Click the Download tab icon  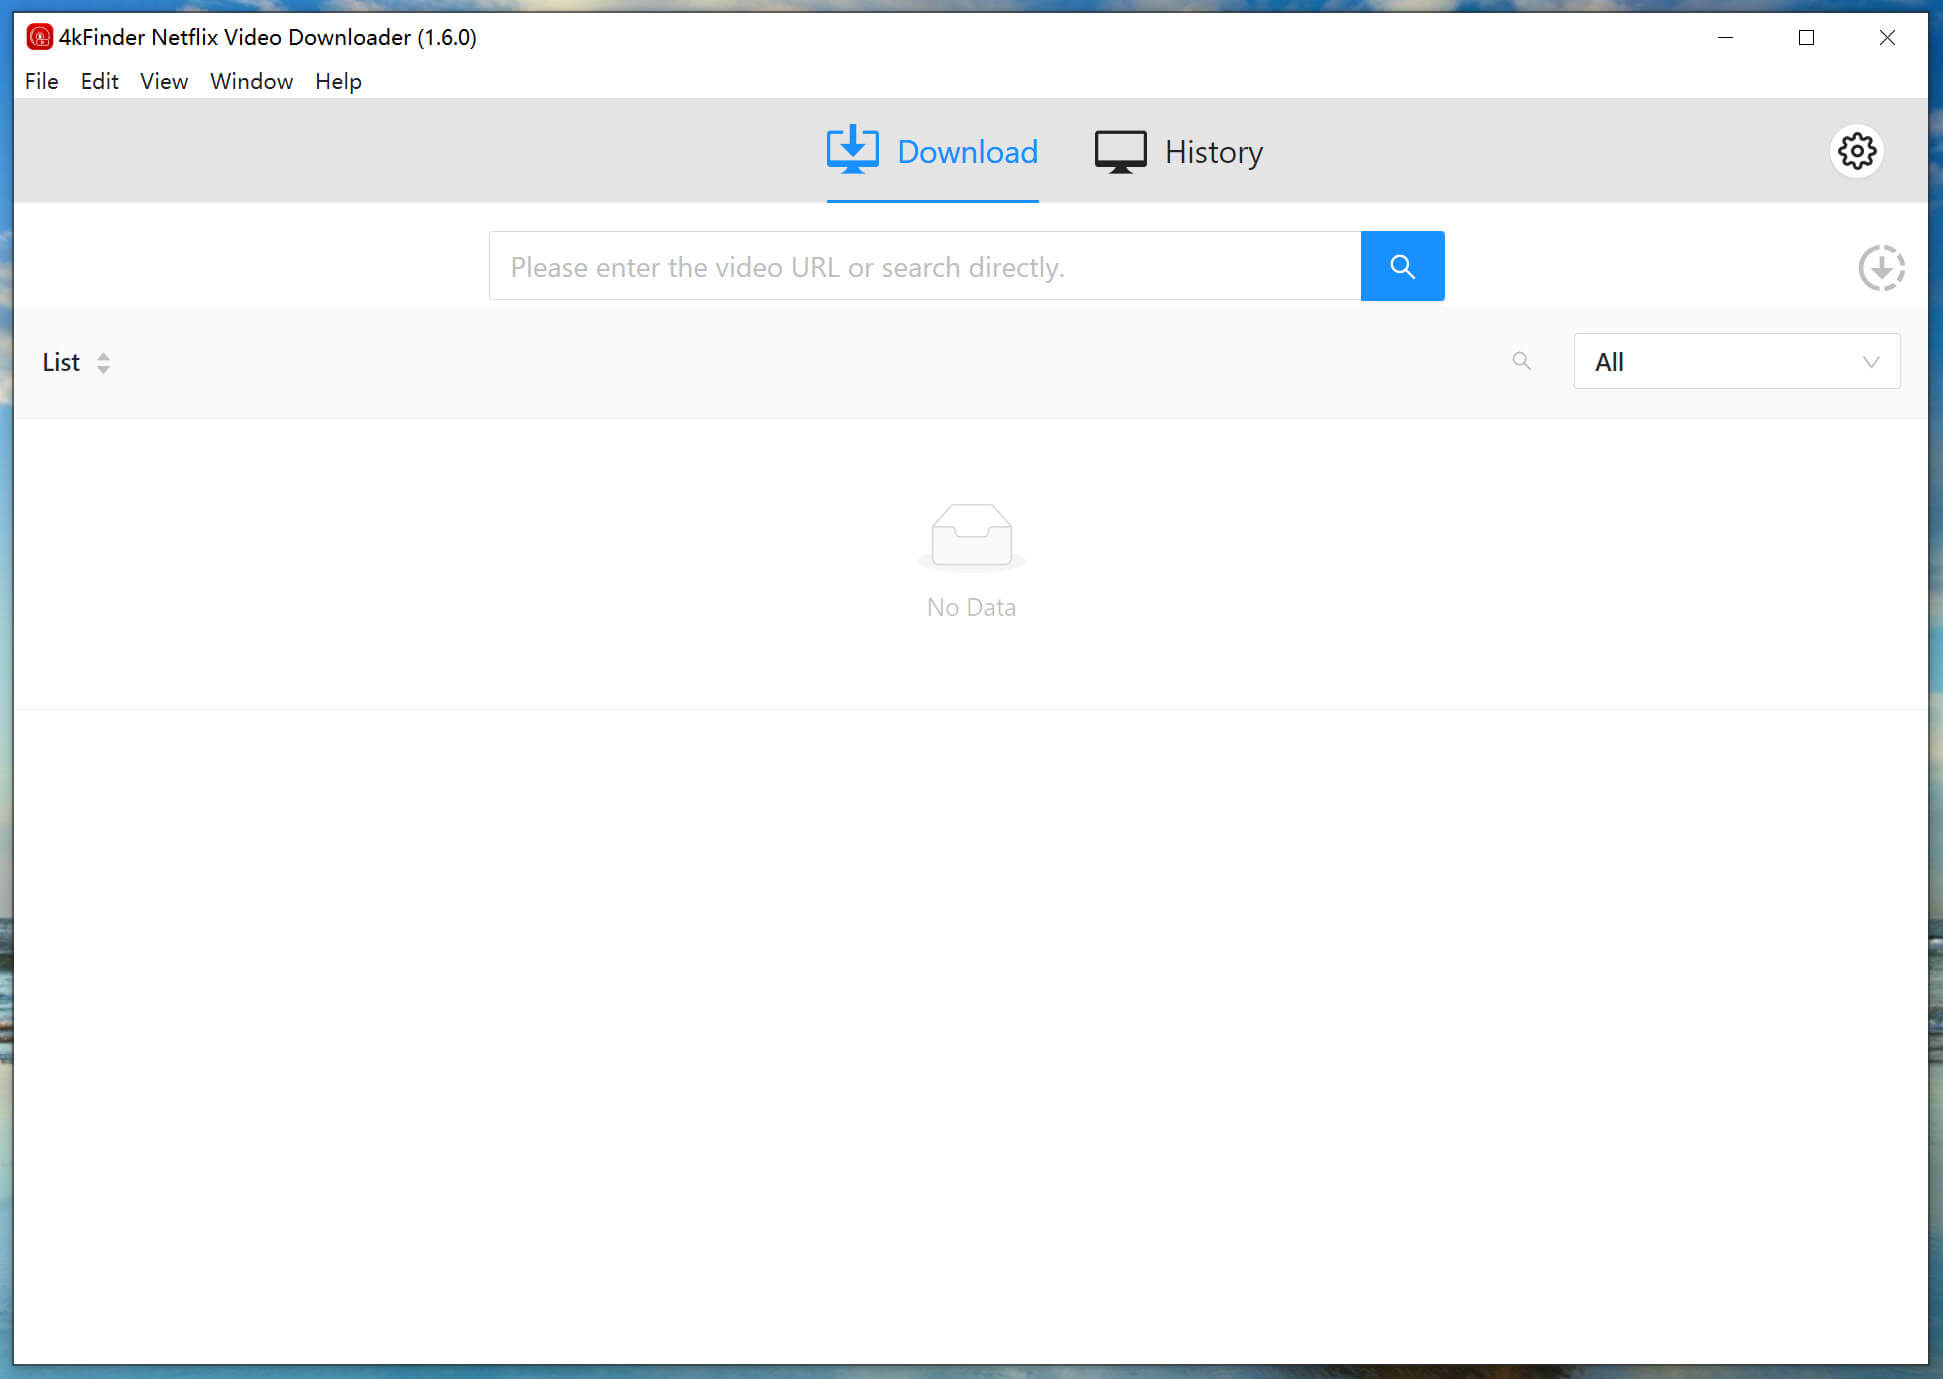tap(854, 151)
